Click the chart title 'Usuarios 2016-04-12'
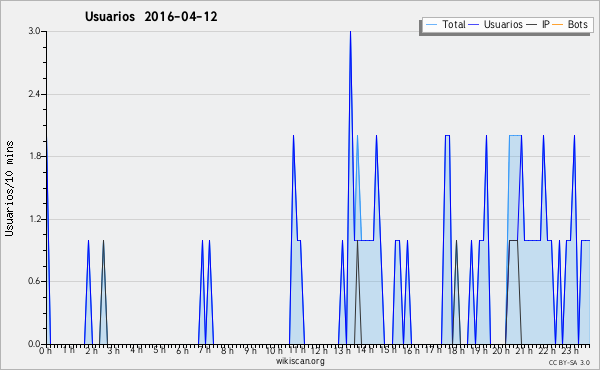 click(151, 17)
